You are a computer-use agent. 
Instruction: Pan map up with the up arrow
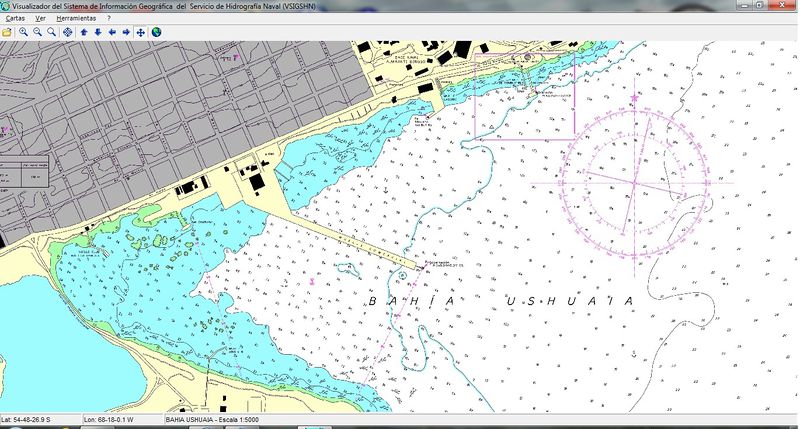coord(84,32)
